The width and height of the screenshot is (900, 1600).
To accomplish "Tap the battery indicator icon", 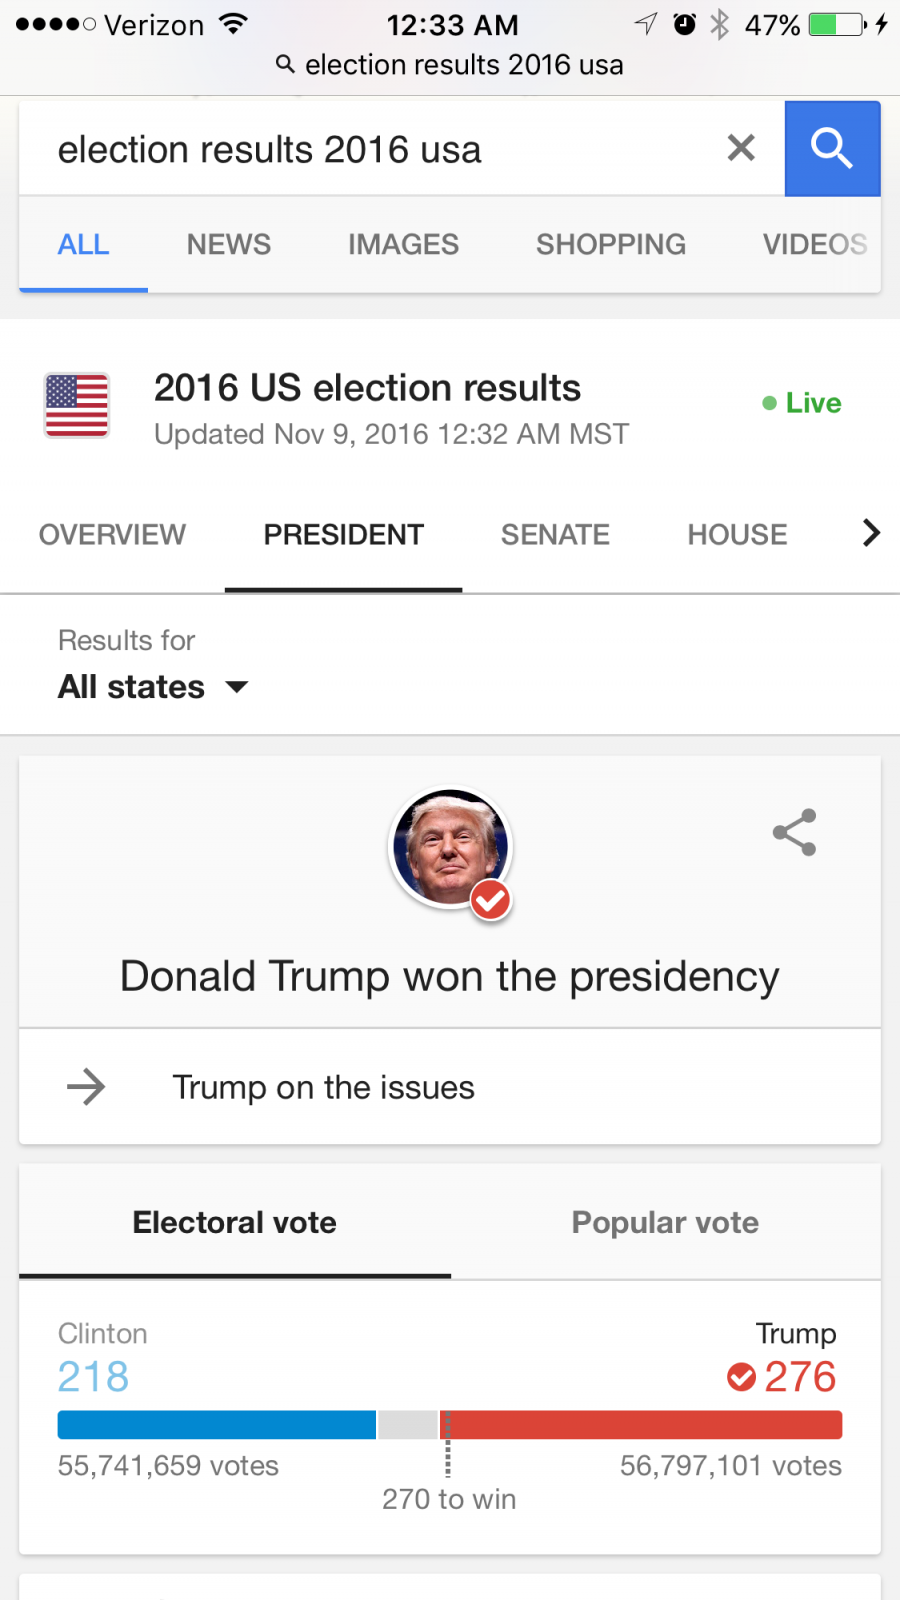I will tap(838, 24).
